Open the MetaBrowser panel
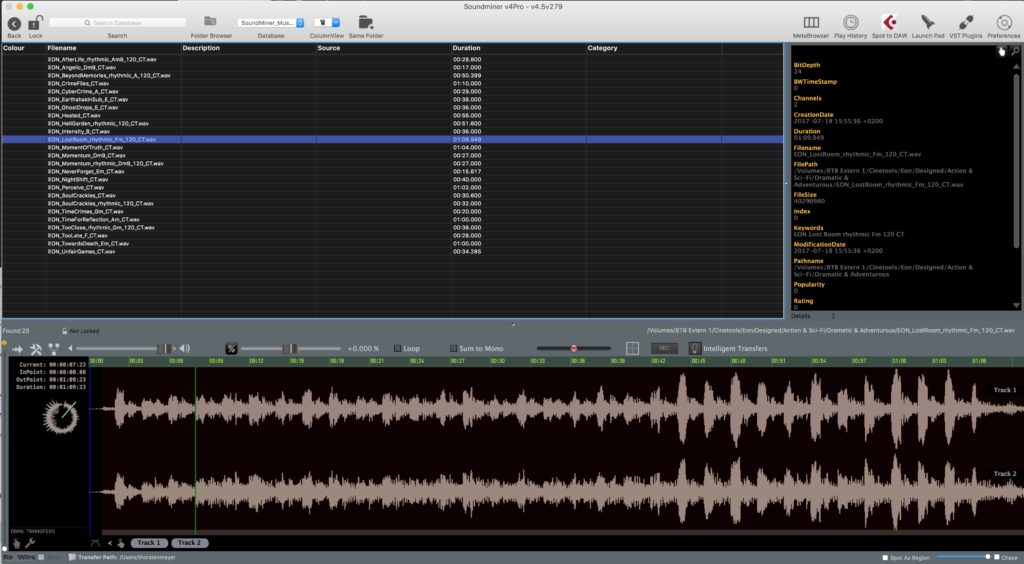This screenshot has width=1024, height=564. (x=811, y=23)
